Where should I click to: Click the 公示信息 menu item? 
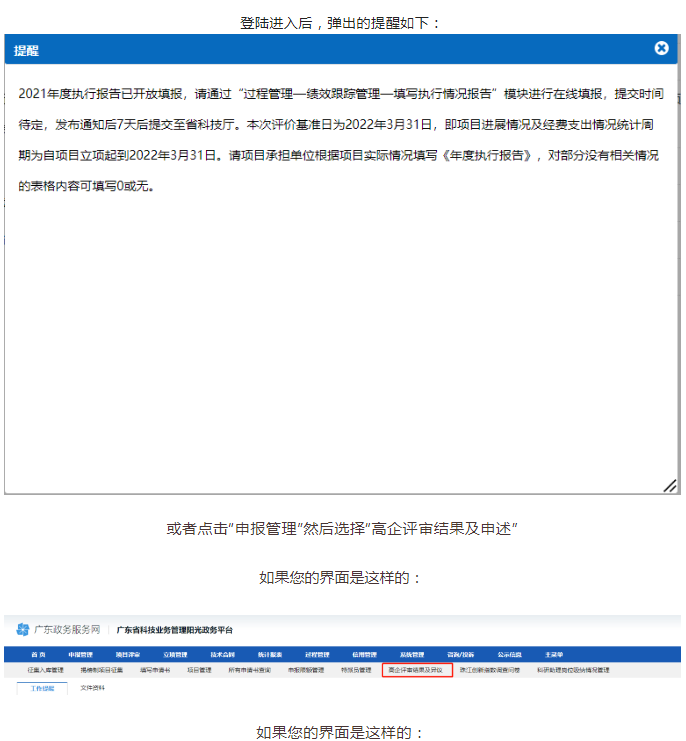[x=508, y=654]
